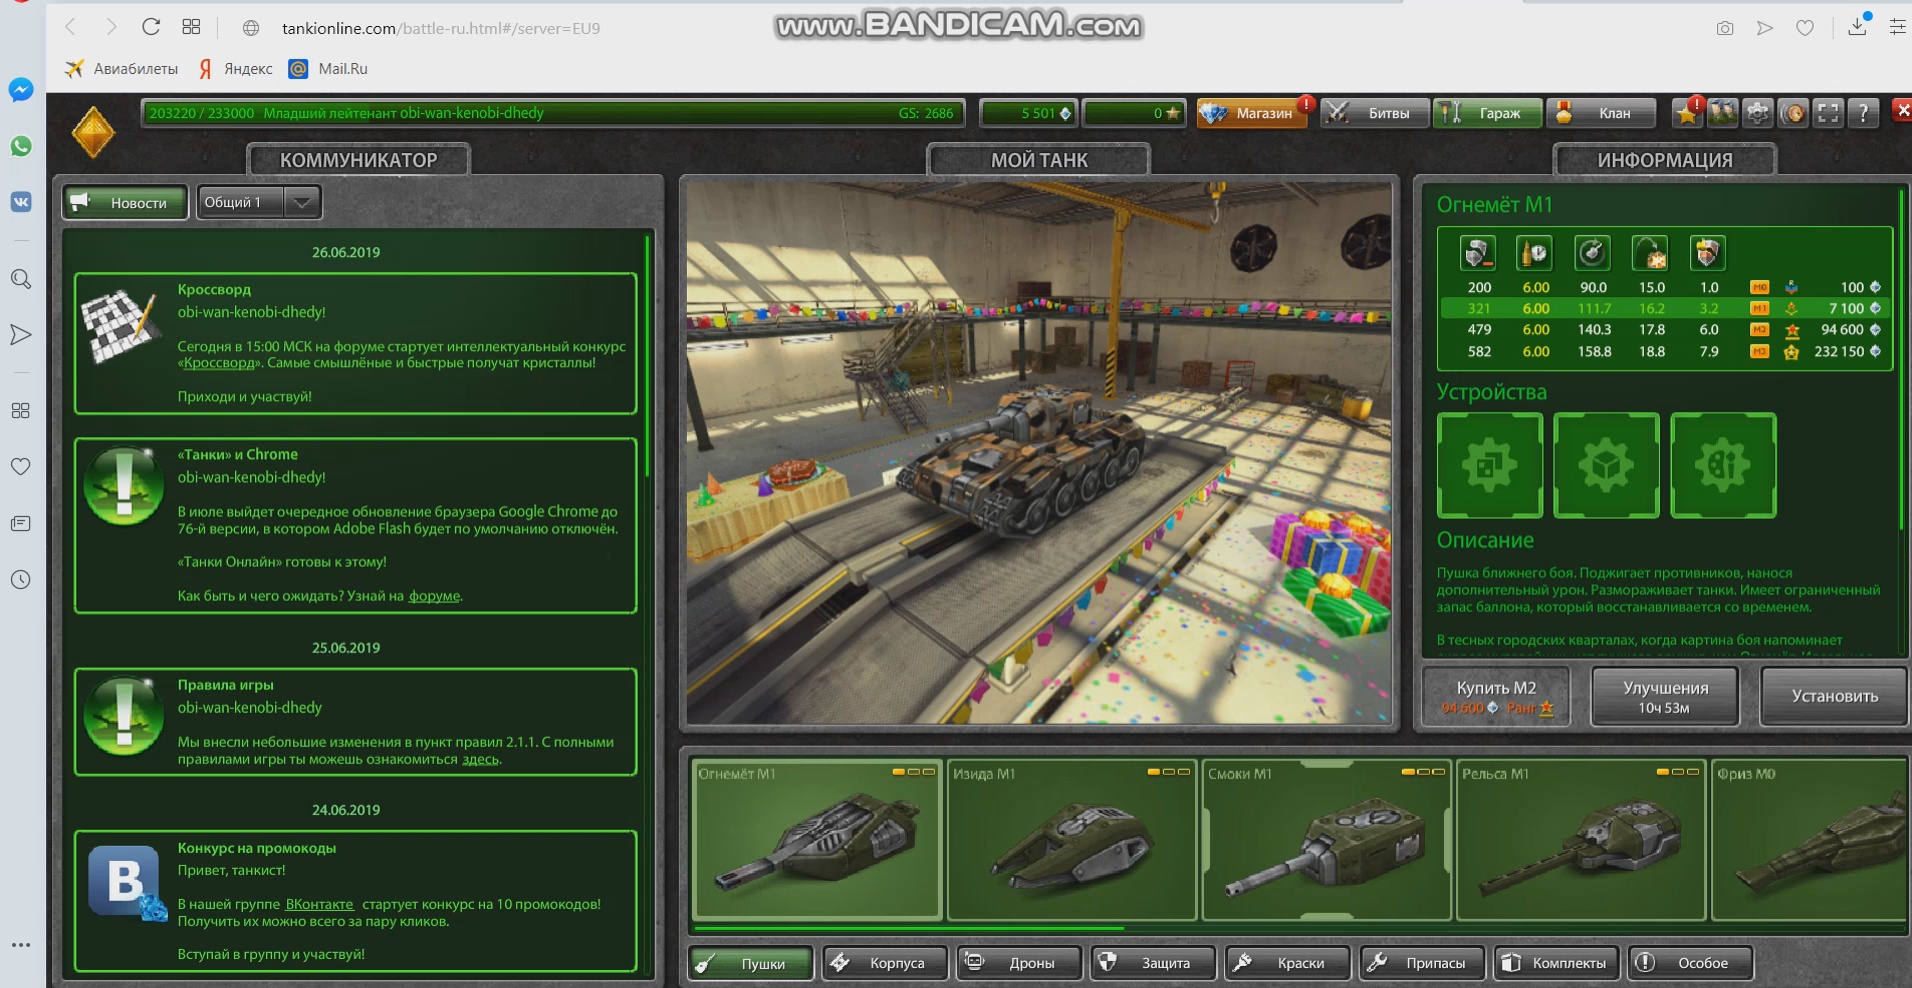The width and height of the screenshot is (1912, 988).
Task: Switch to Новости news channel
Action: click(125, 202)
